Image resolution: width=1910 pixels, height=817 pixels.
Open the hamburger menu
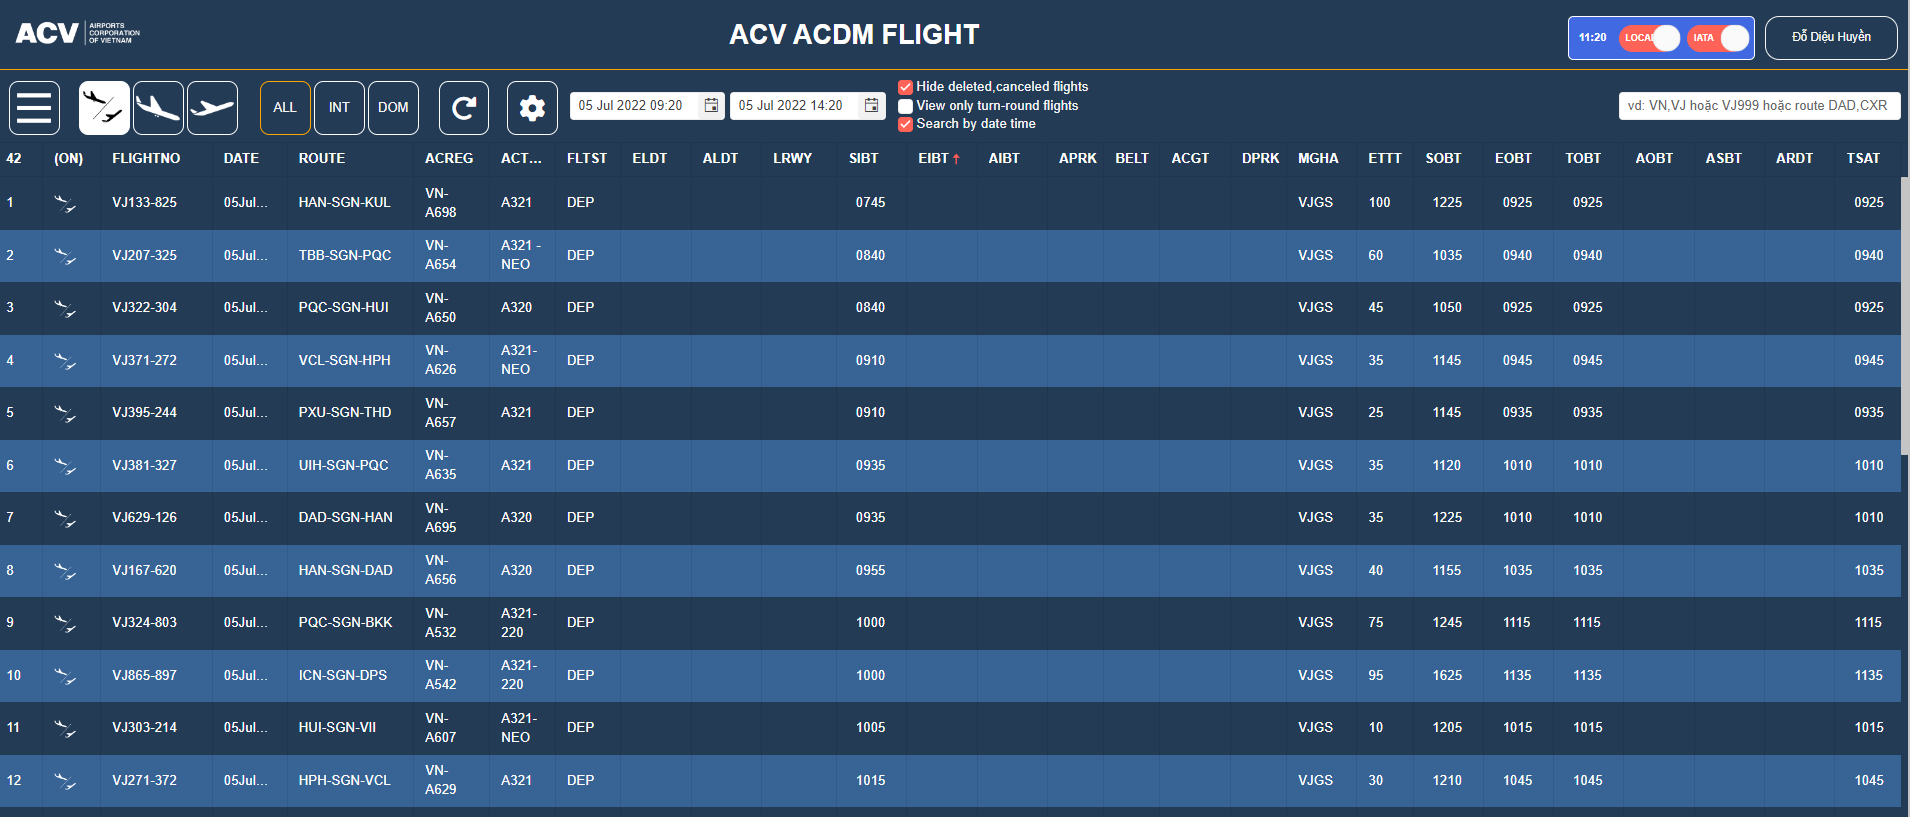[x=34, y=107]
